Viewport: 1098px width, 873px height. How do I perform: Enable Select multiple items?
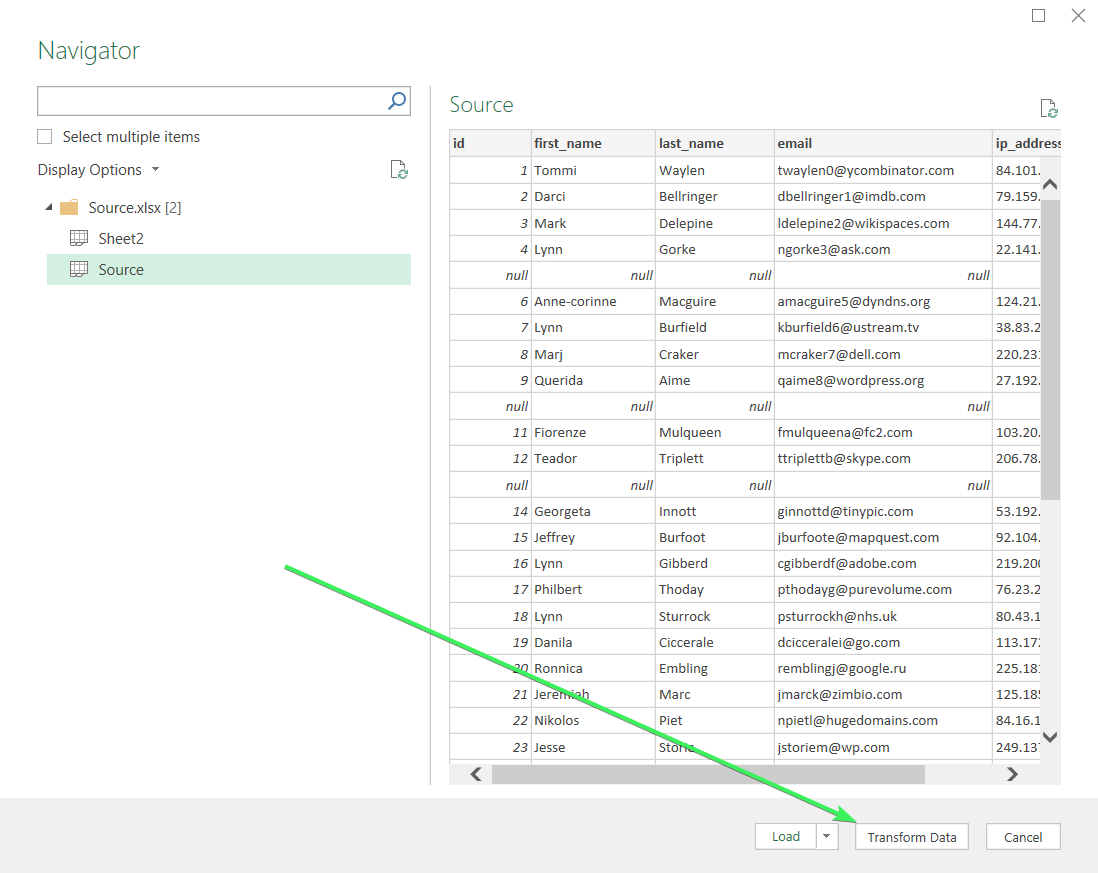pyautogui.click(x=44, y=136)
